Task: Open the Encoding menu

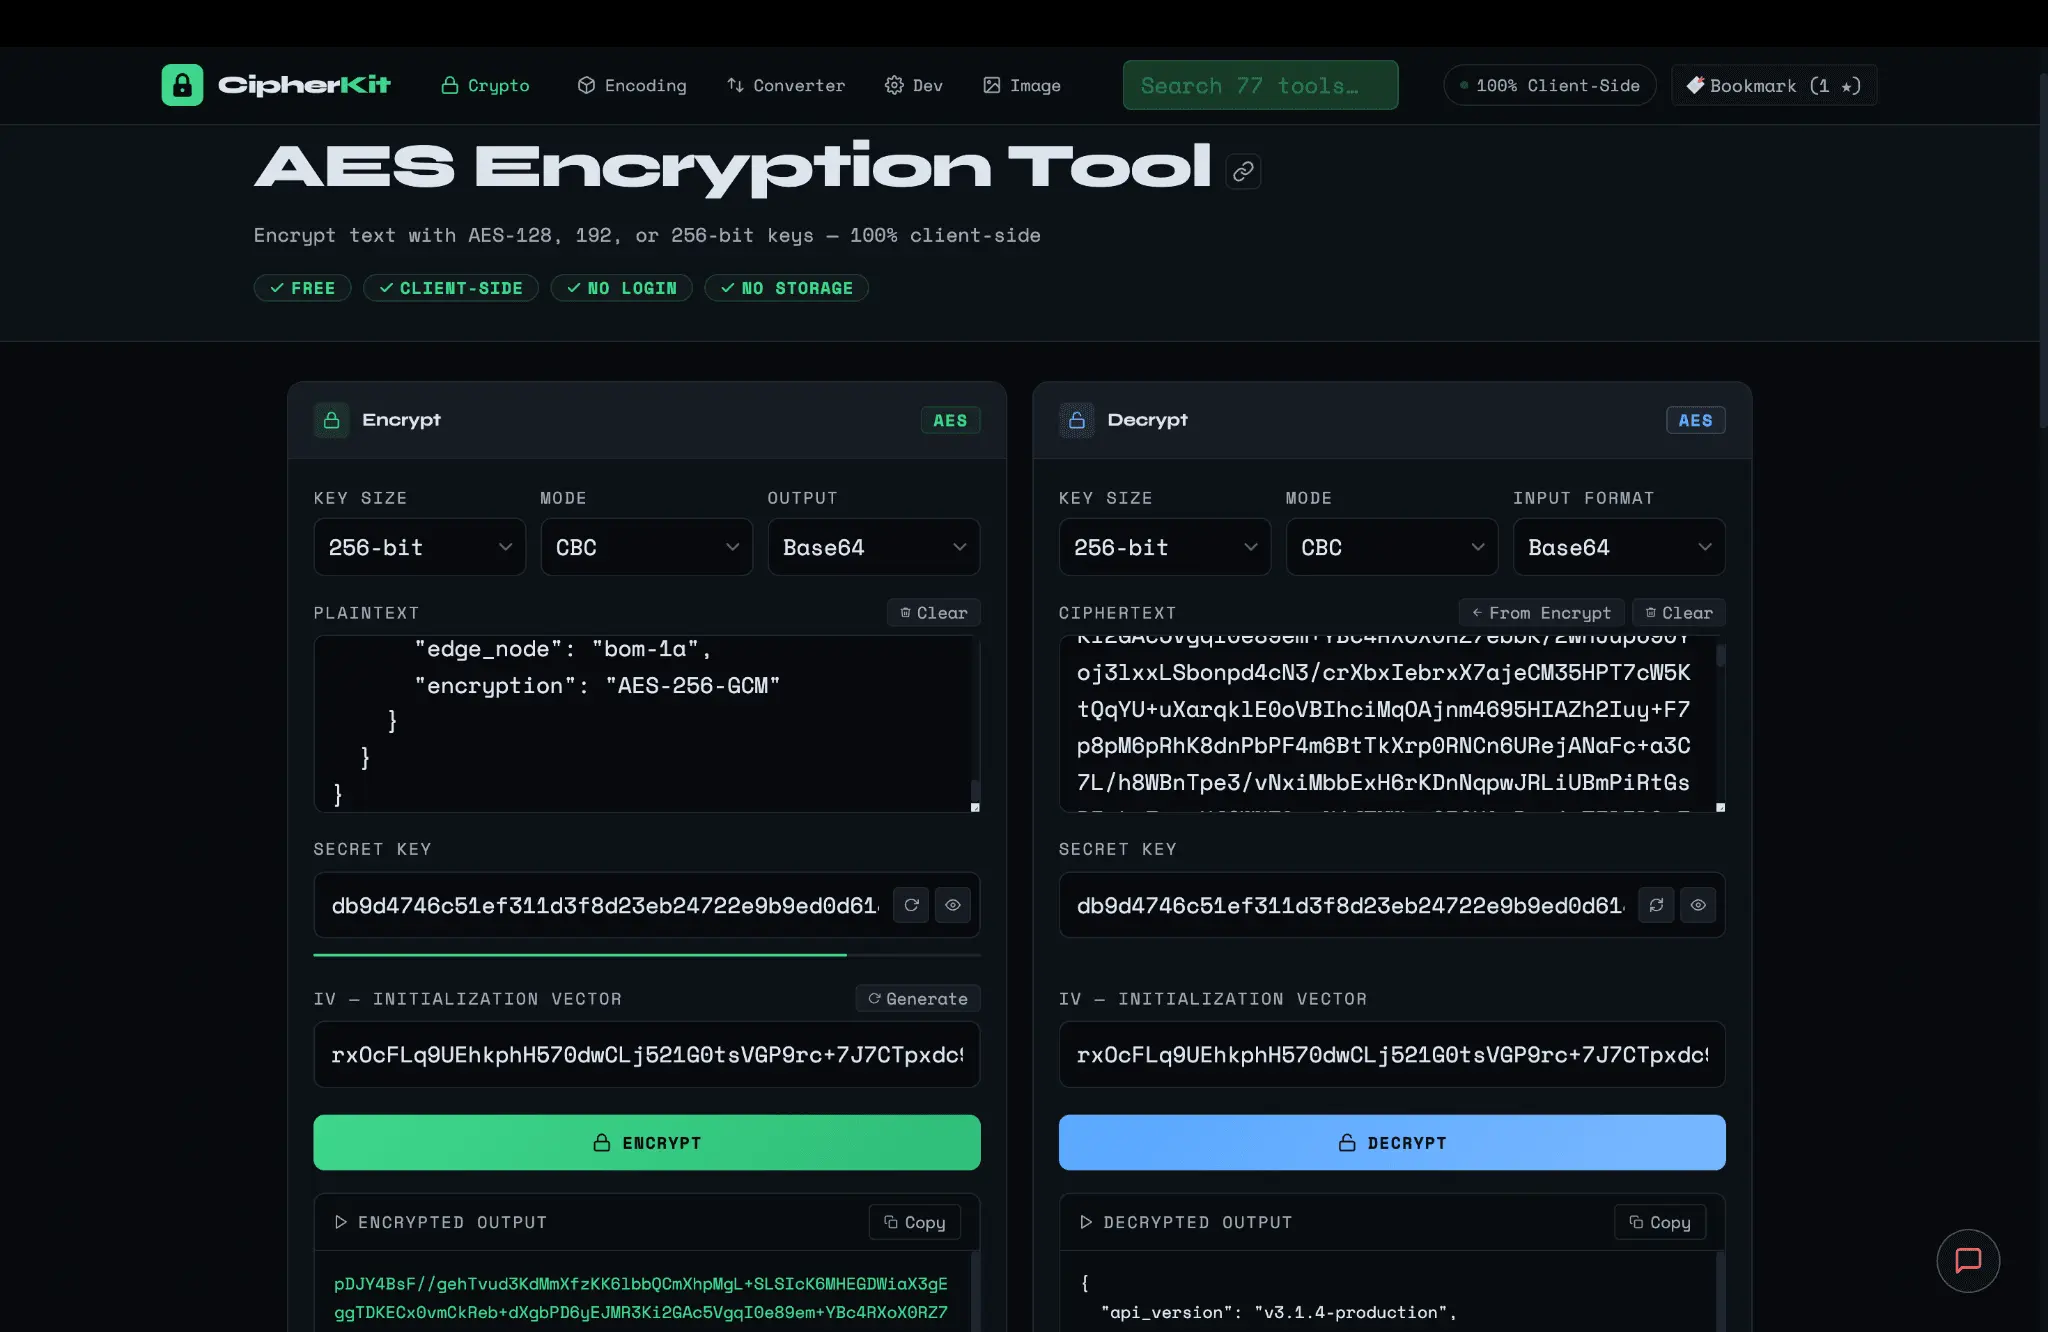Action: pos(632,85)
